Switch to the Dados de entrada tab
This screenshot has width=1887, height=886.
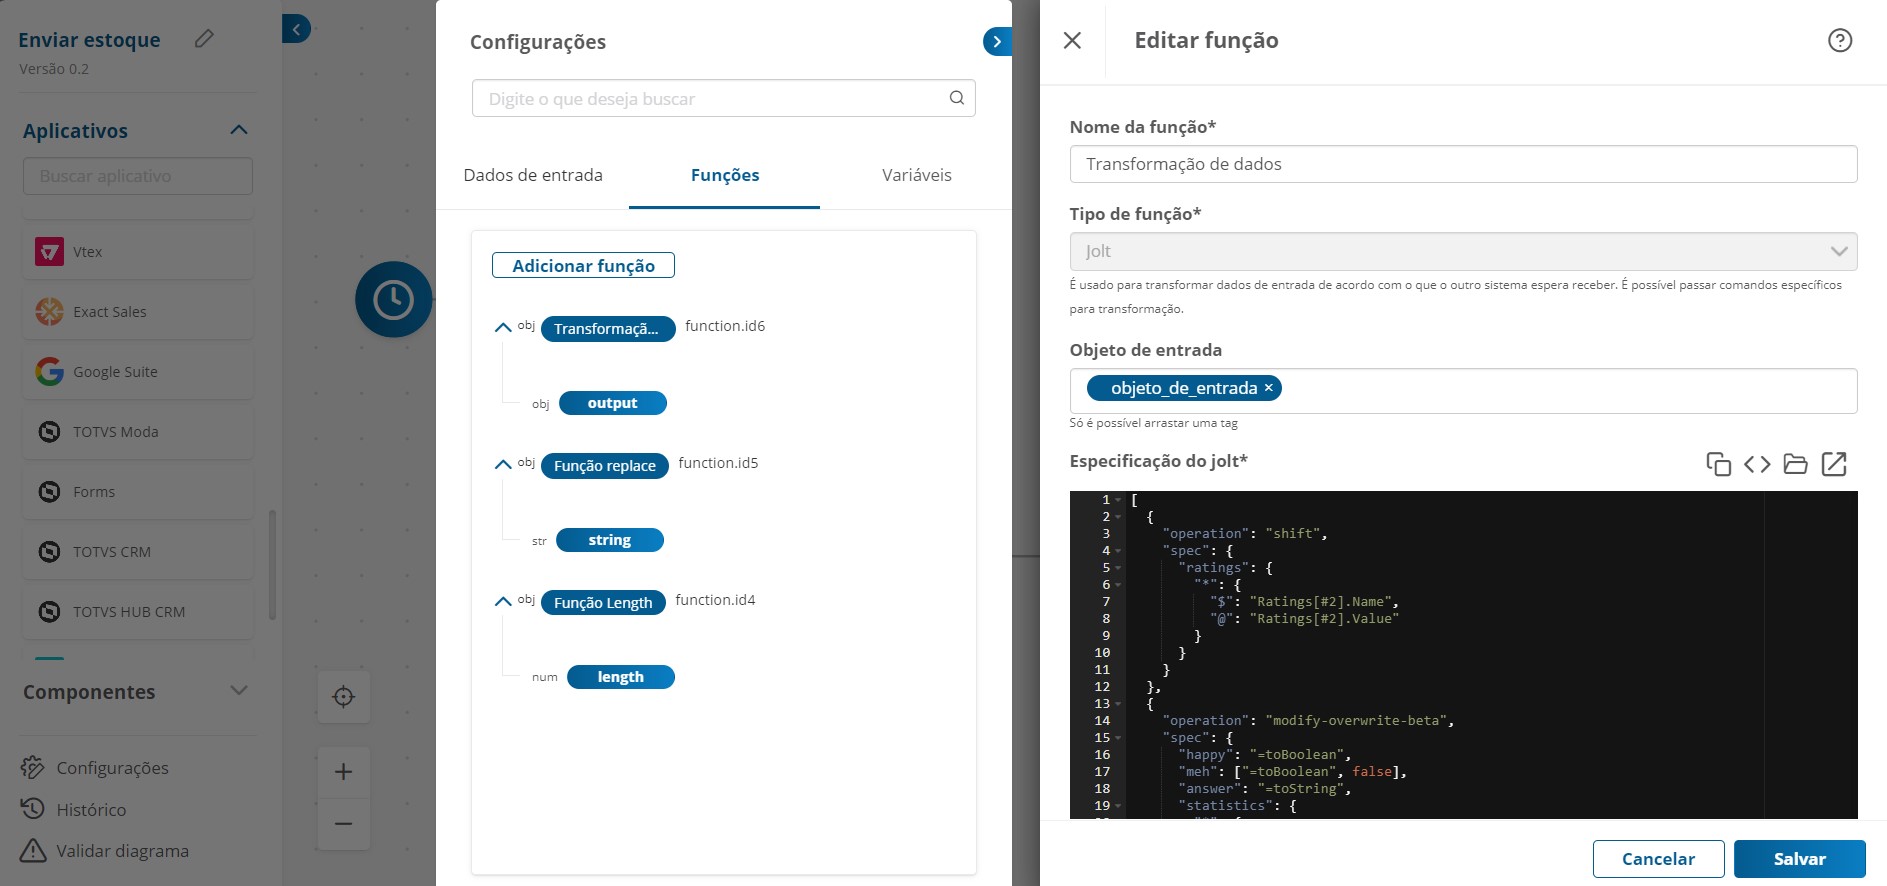[x=533, y=175]
